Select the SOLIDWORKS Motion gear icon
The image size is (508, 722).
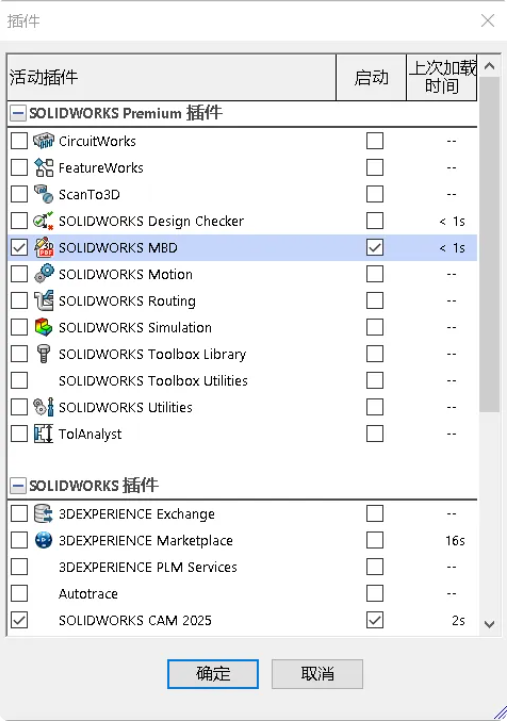[x=44, y=274]
